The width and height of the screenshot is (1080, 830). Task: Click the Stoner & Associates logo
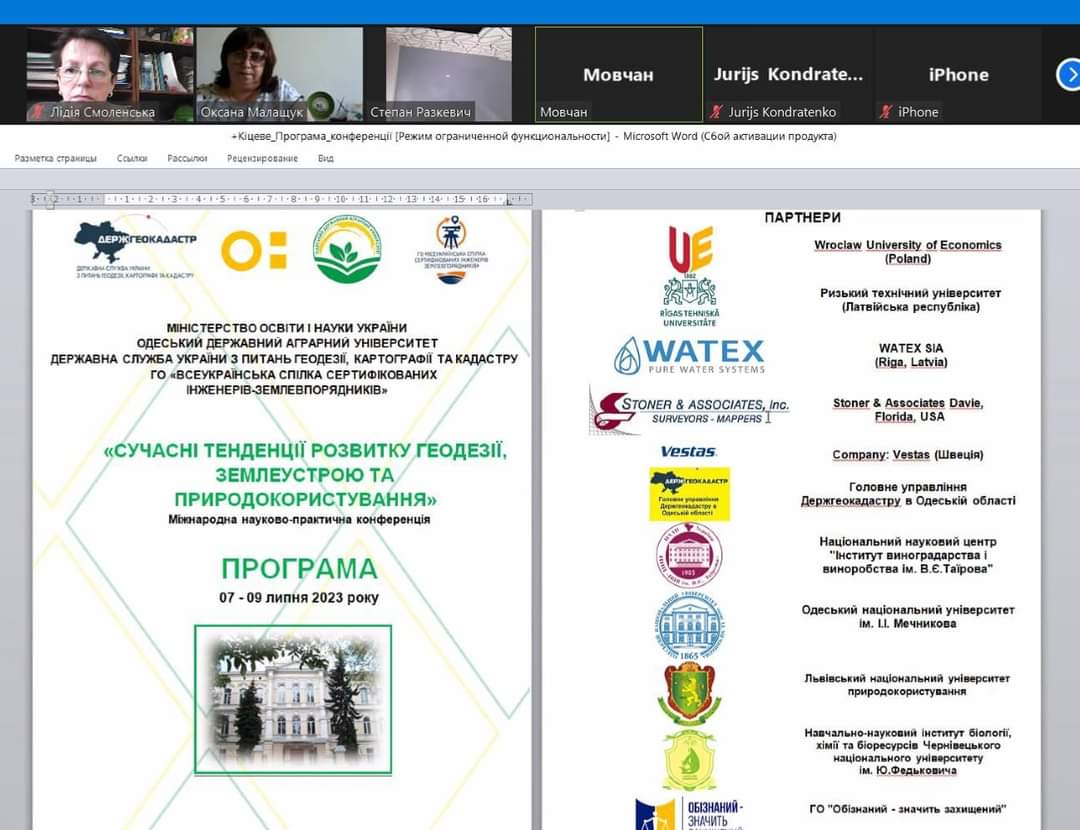pyautogui.click(x=689, y=410)
